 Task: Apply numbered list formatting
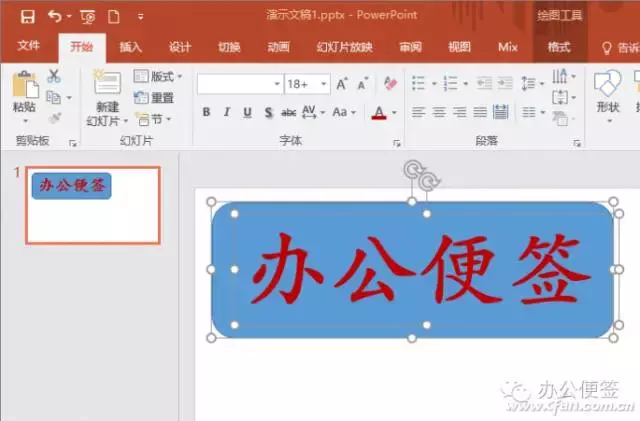click(451, 83)
